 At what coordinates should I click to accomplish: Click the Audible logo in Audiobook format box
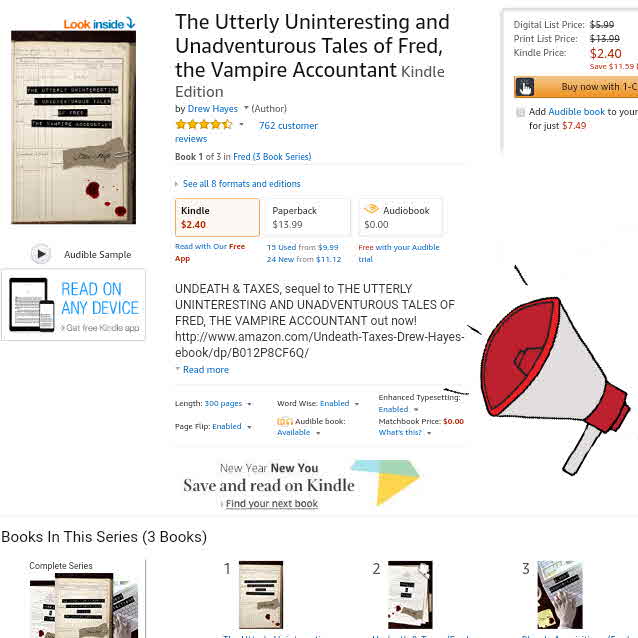point(371,209)
